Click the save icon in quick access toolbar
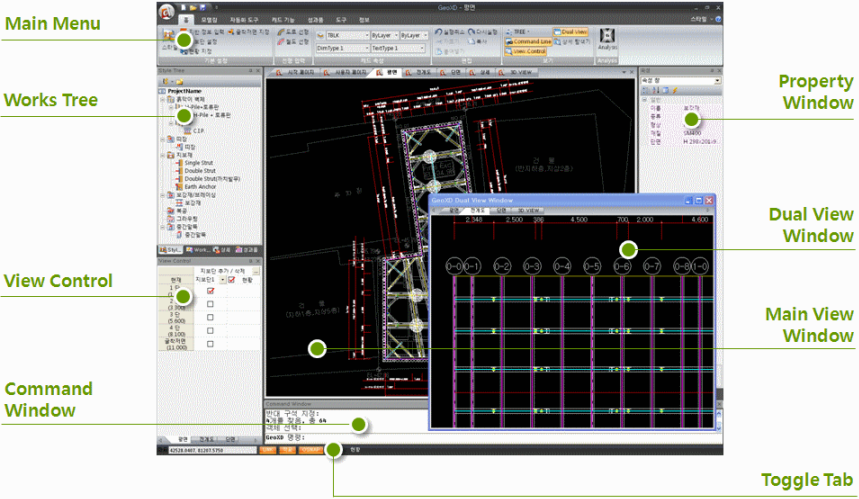Screen dimensions: 859x499 pos(204,7)
